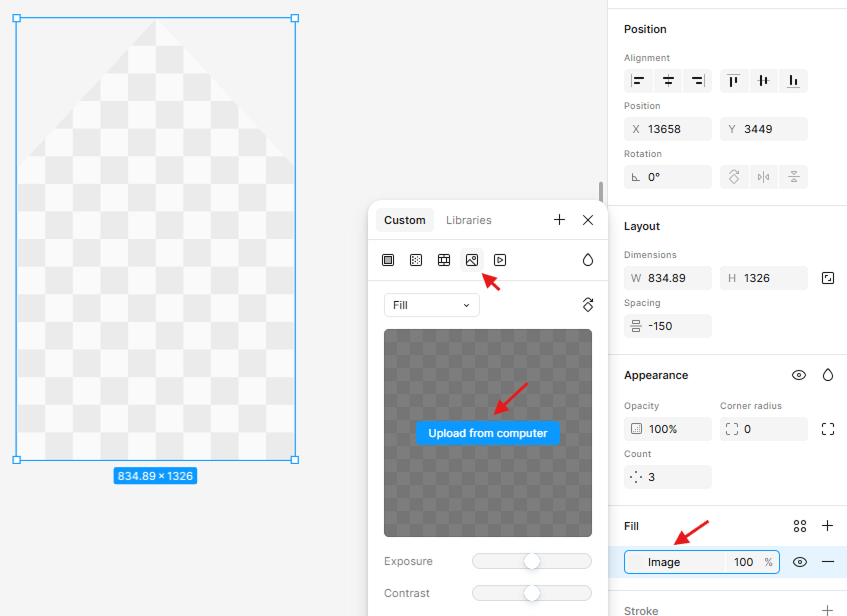Rotate selection 90 degrees icon

tap(734, 177)
